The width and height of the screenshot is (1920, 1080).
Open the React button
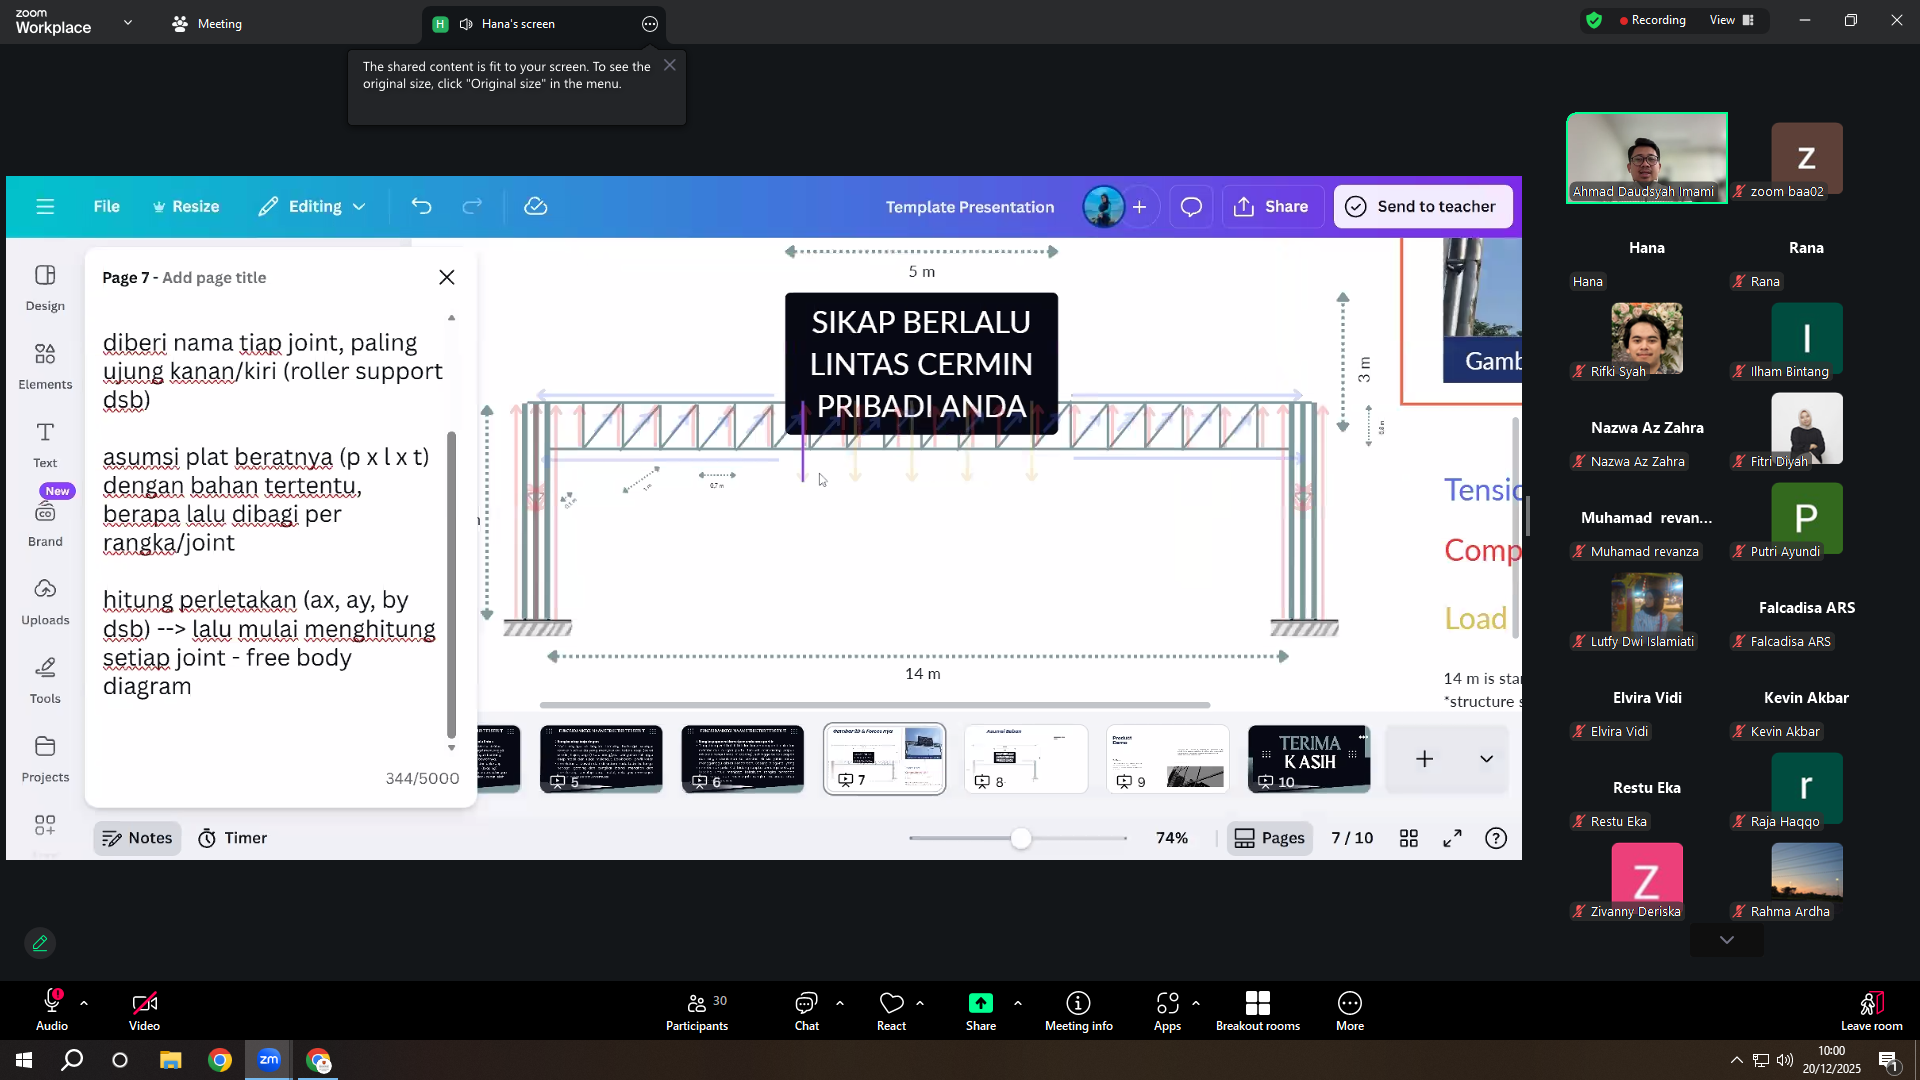click(x=891, y=1011)
